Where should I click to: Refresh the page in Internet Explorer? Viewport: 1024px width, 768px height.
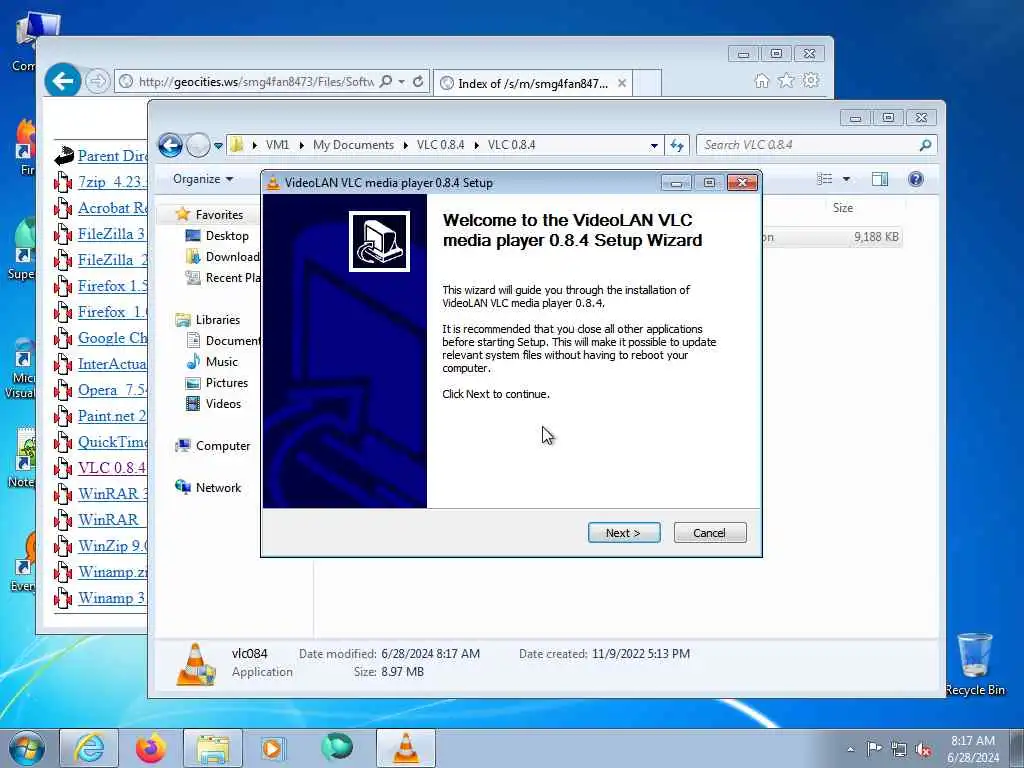tap(418, 82)
